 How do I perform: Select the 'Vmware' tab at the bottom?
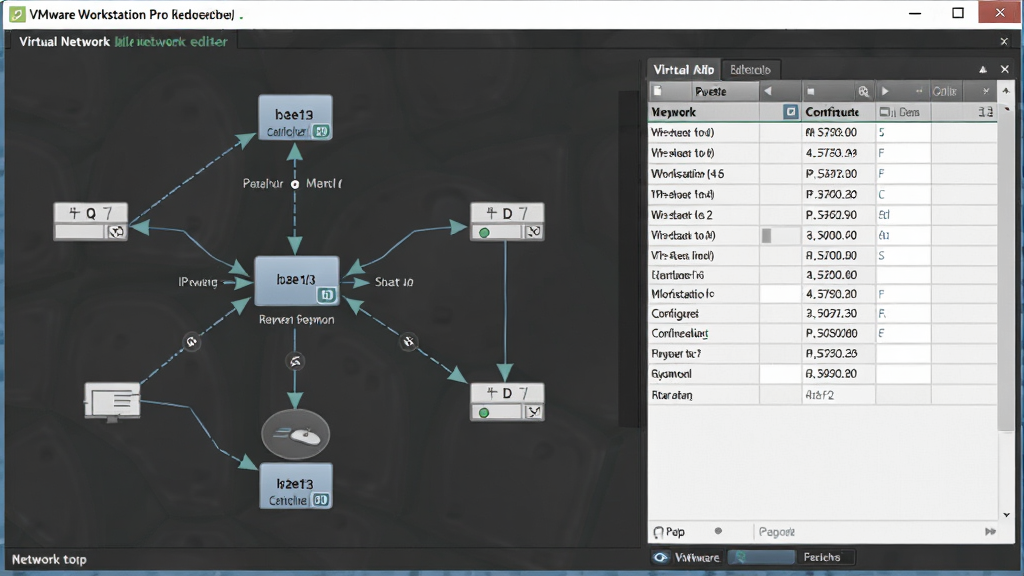point(697,558)
